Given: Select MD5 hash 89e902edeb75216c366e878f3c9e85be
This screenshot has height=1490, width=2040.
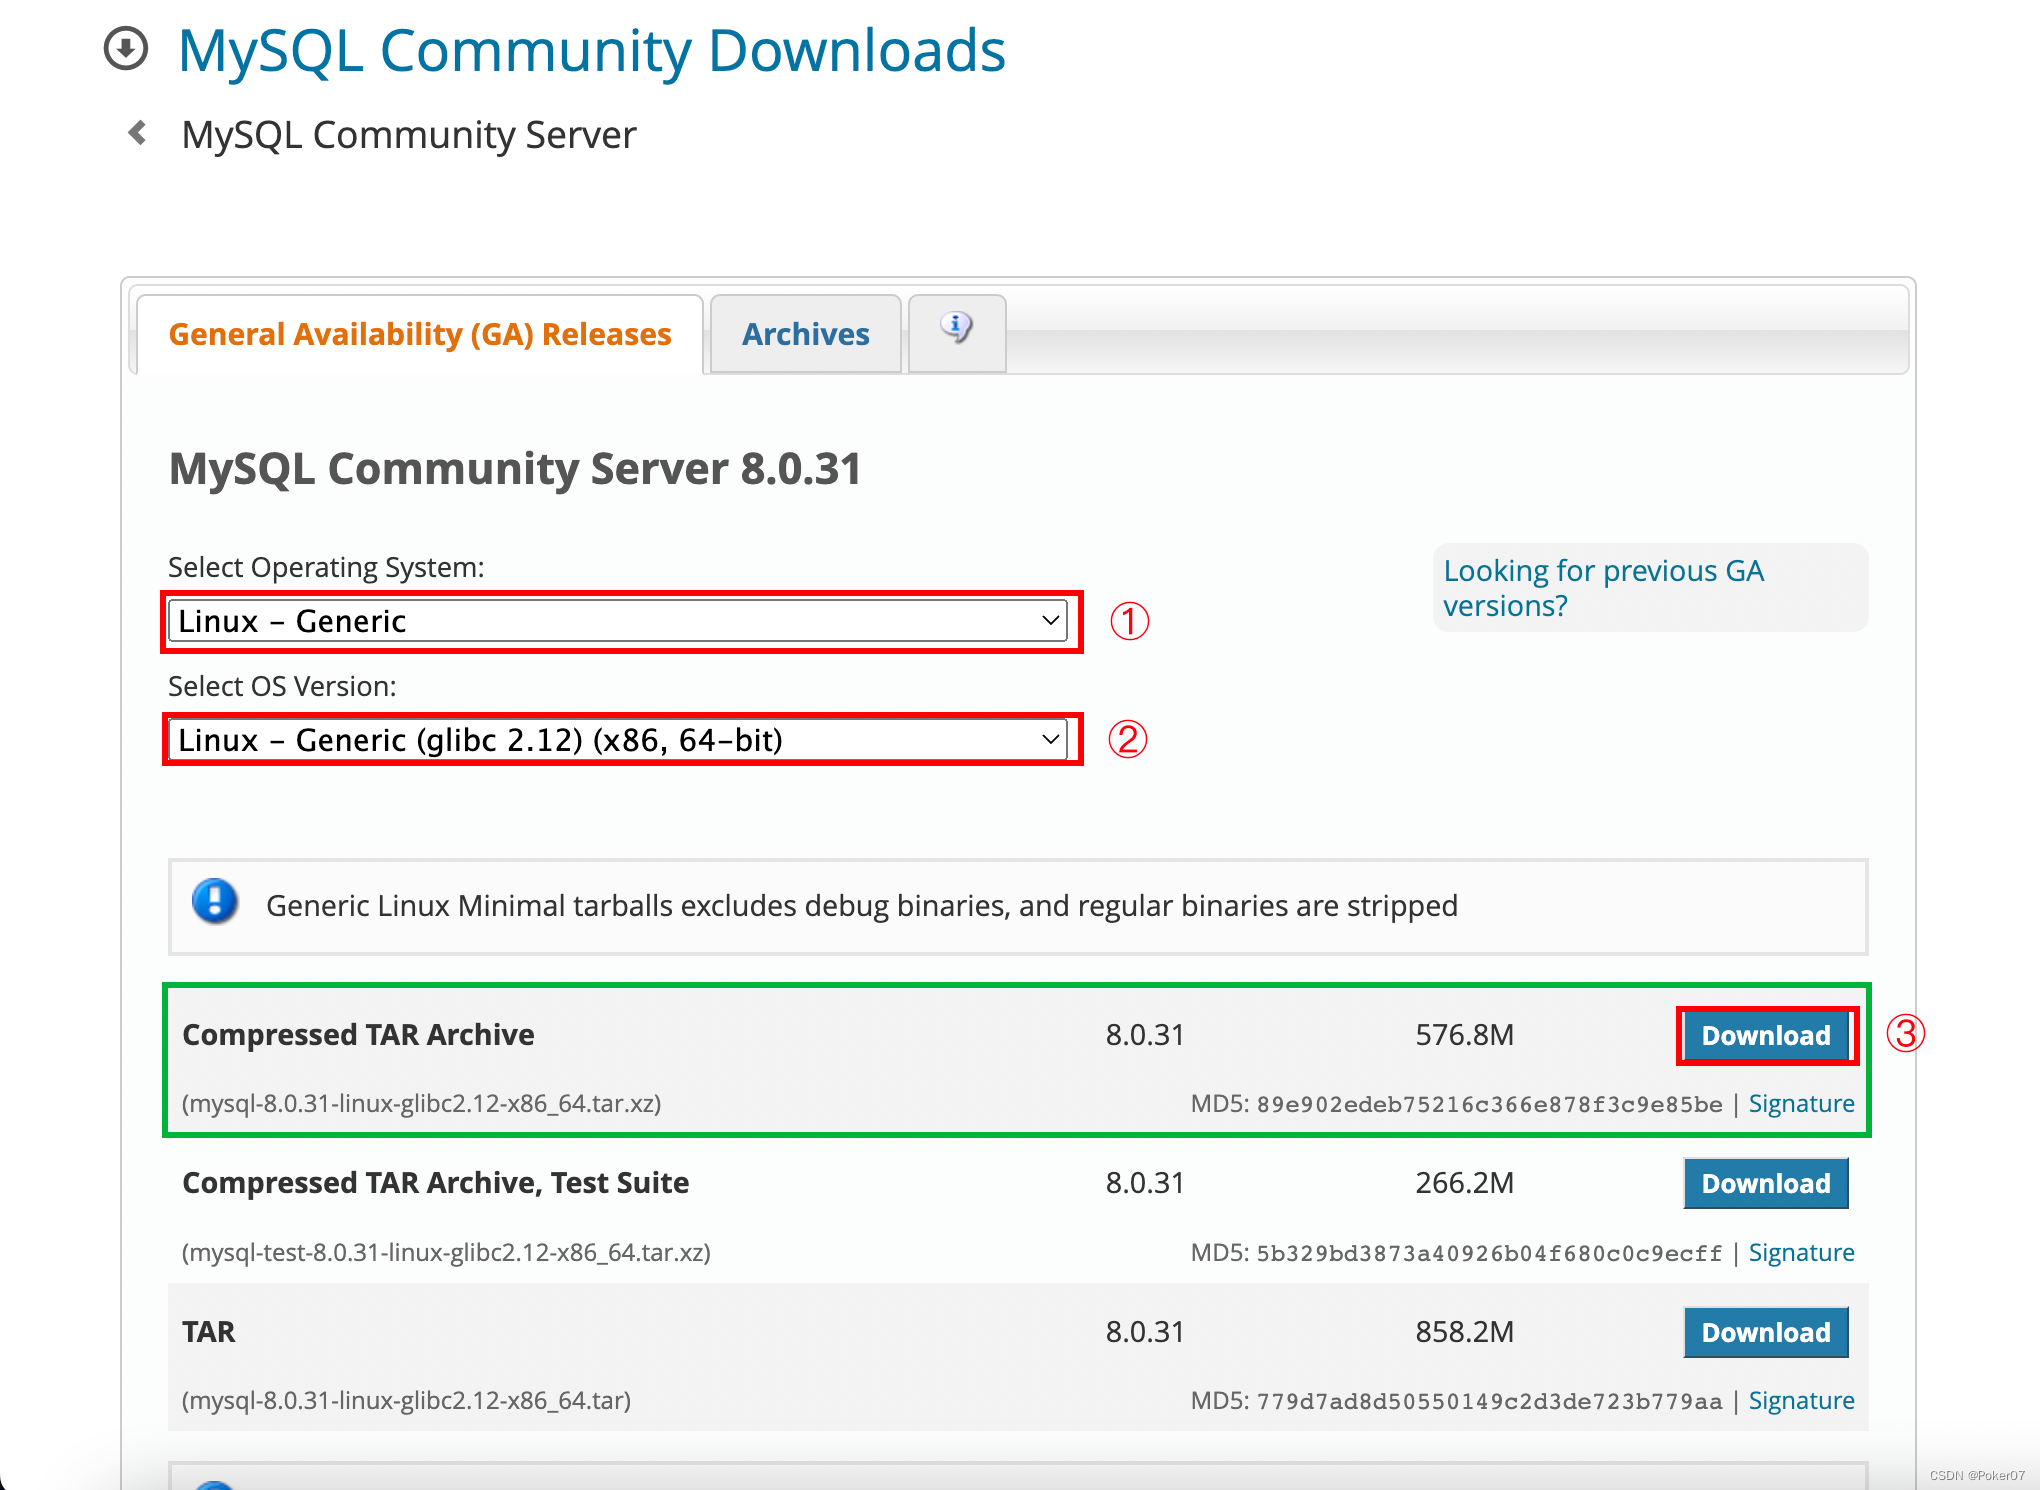Looking at the screenshot, I should (x=1489, y=1105).
